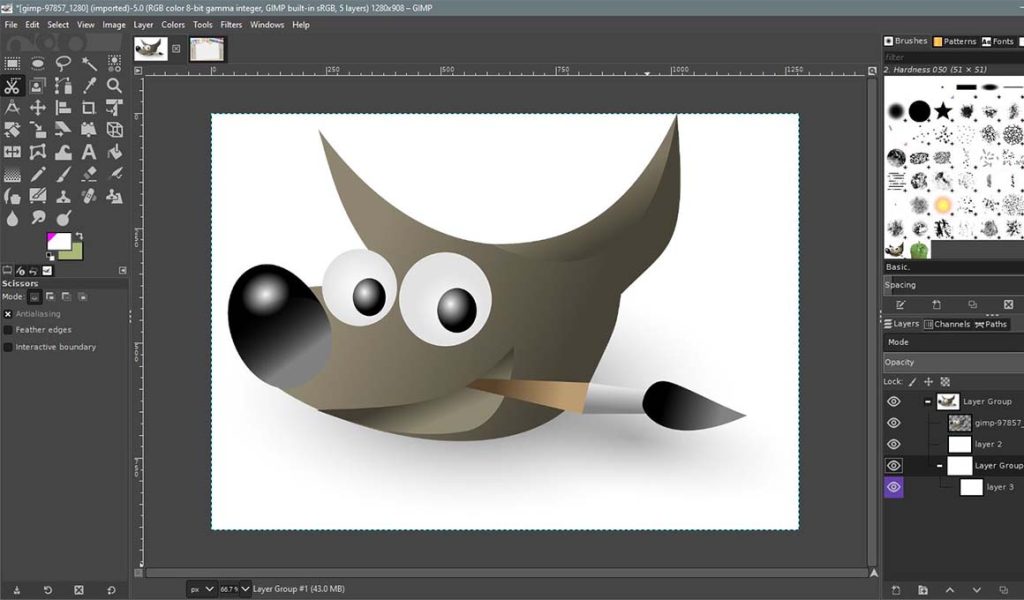Open the px unit dropdown
1024x600 pixels.
tap(202, 589)
